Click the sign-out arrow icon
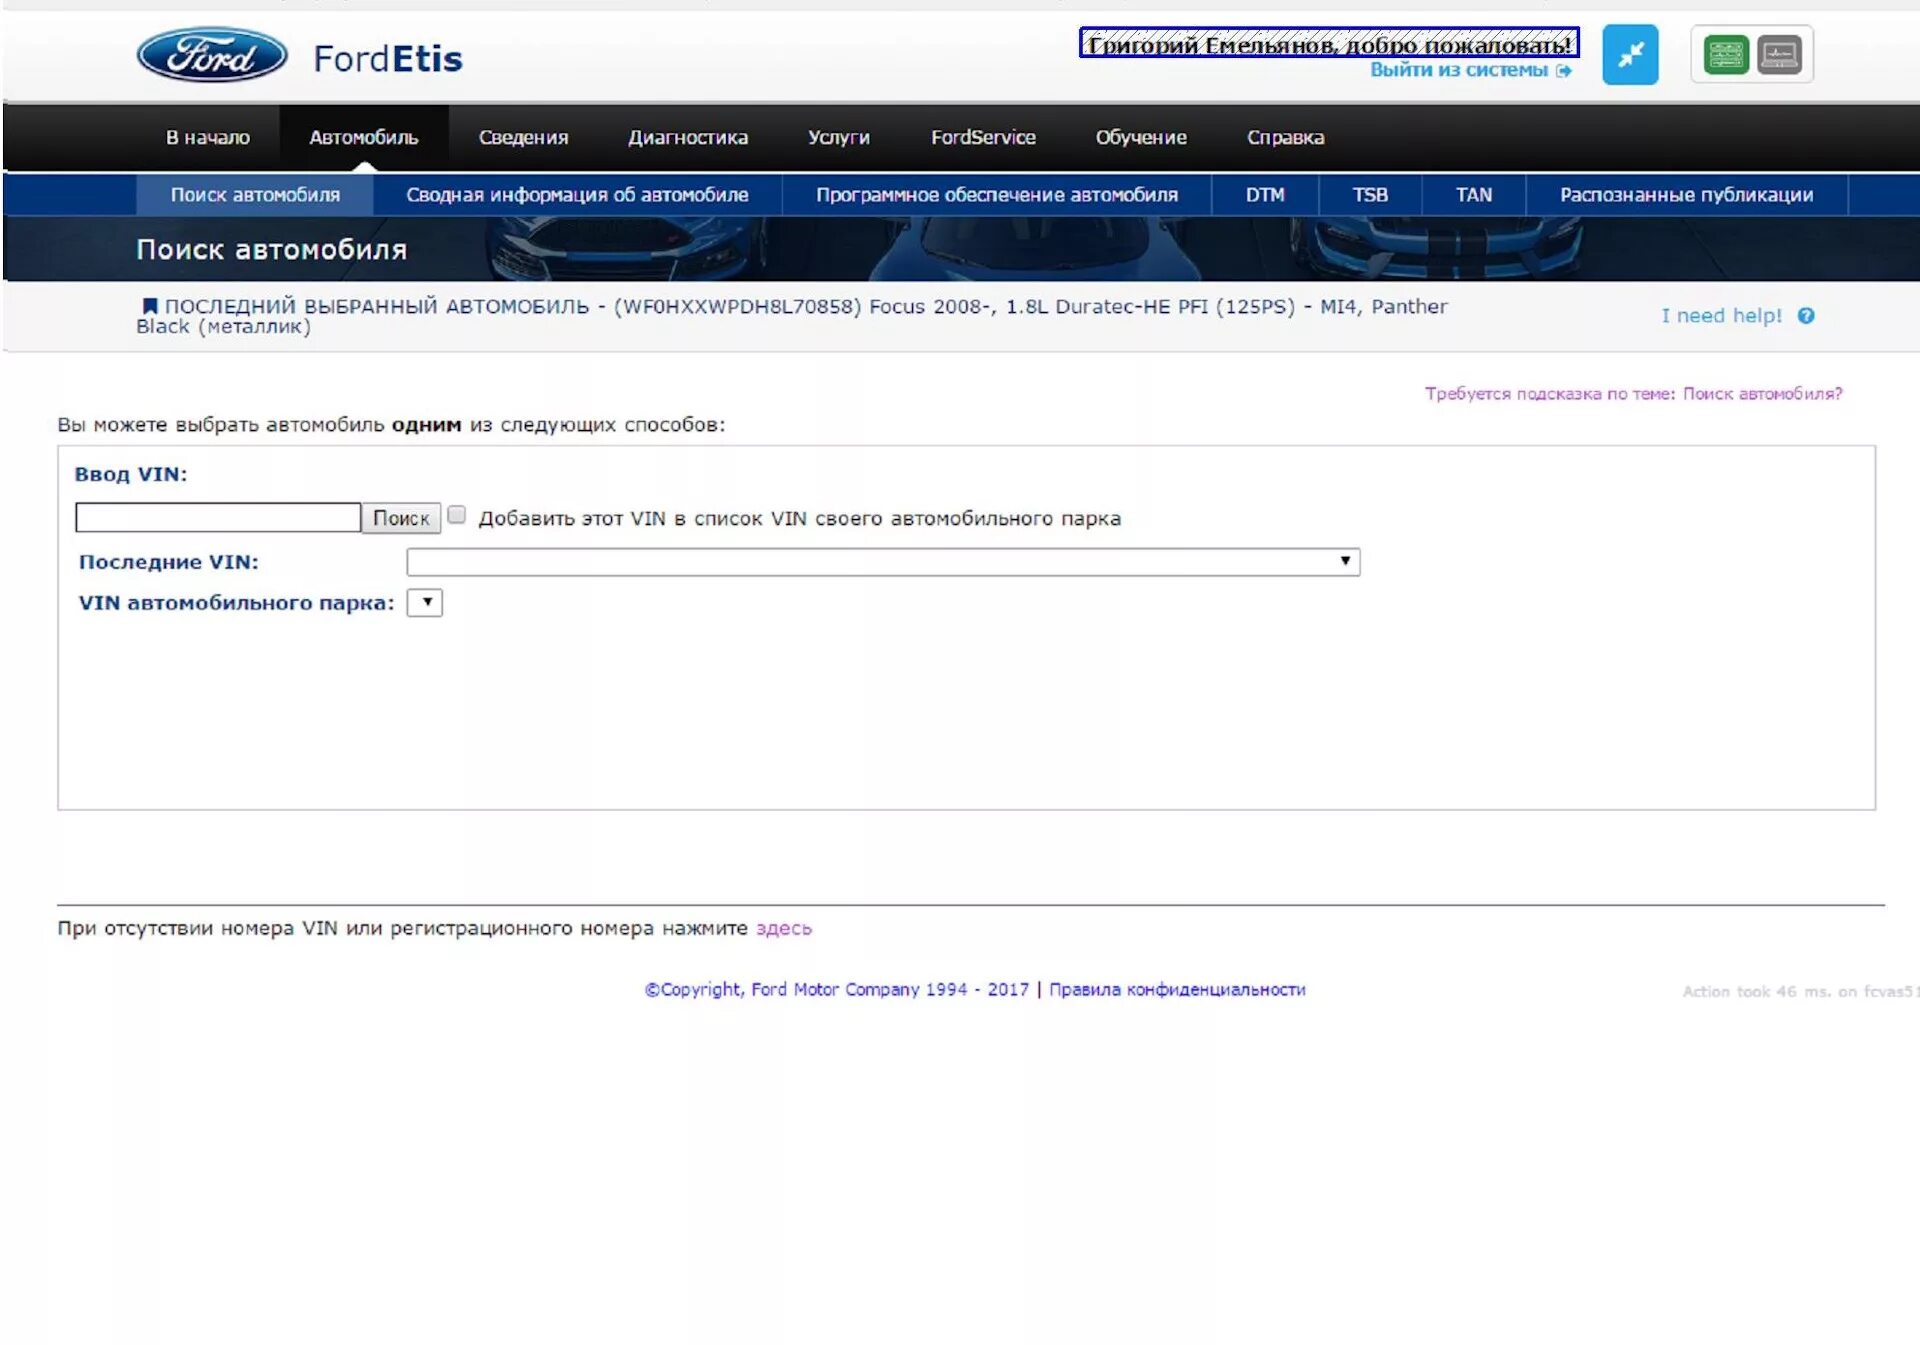The height and width of the screenshot is (1345, 1920). coord(1563,71)
